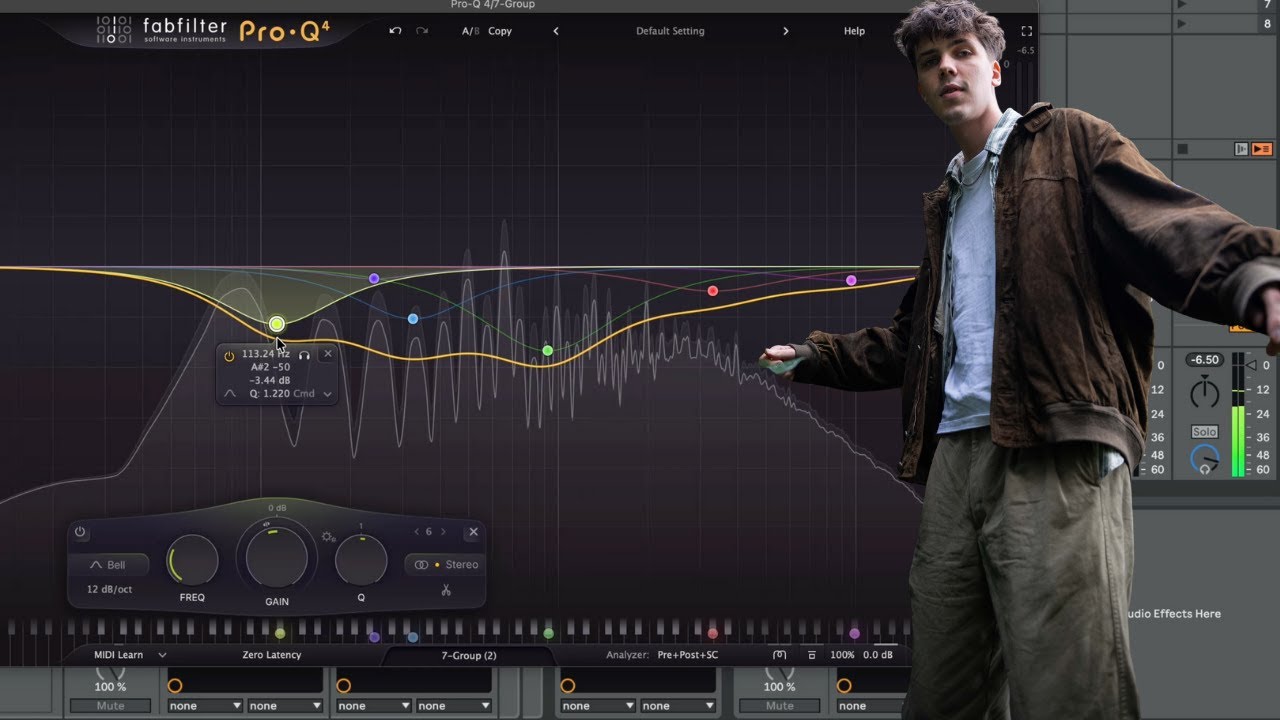Copy current state to other A/B slot
1280x720 pixels.
(500, 31)
